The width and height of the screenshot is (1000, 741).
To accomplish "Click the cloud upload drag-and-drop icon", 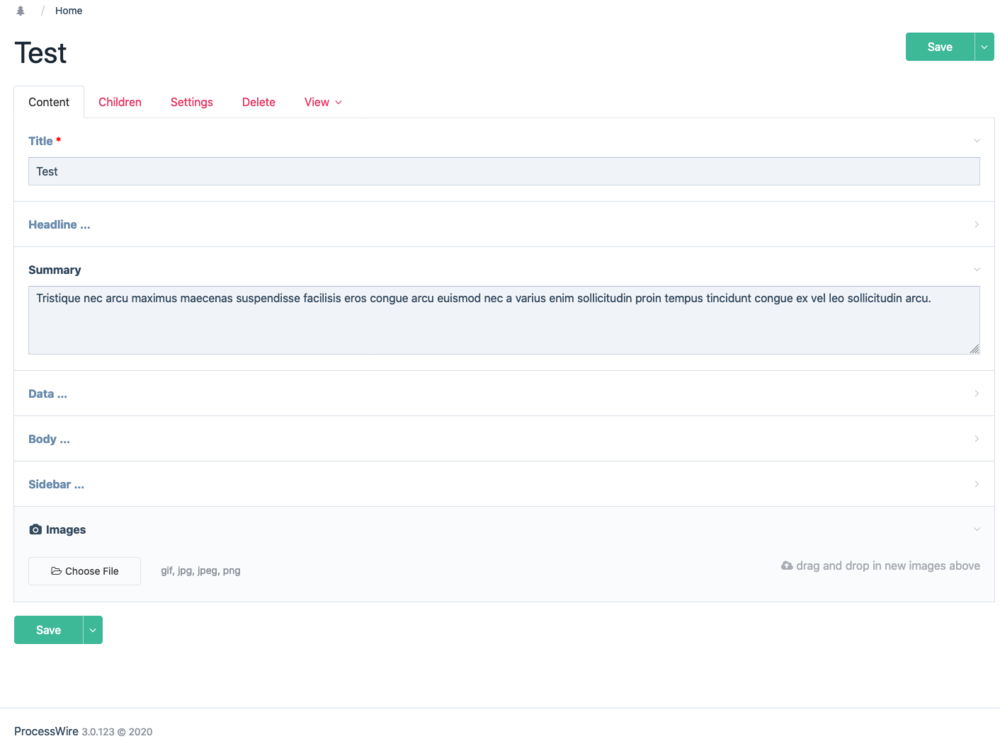I will tap(786, 566).
